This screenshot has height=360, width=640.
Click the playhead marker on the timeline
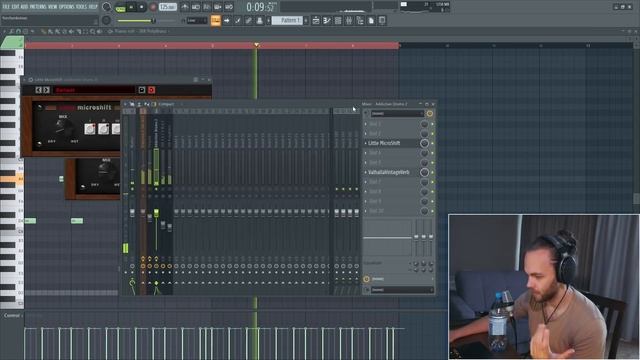tap(256, 45)
